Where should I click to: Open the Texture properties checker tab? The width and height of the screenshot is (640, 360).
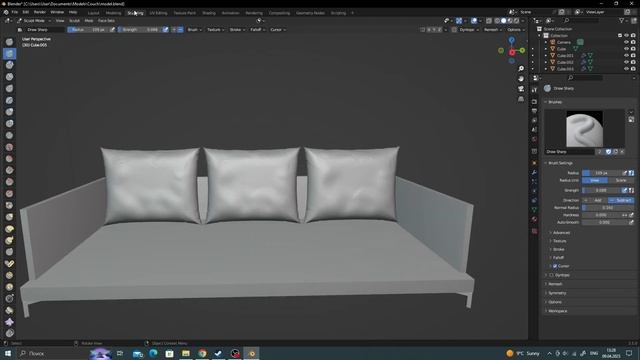[534, 231]
